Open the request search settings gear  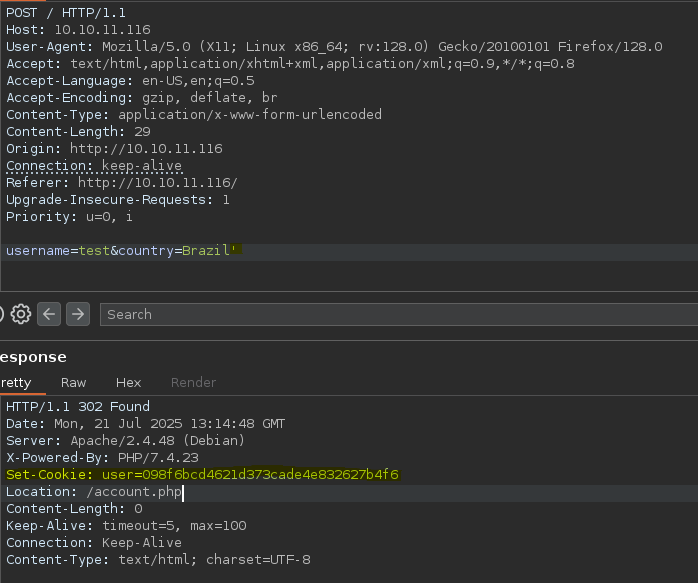point(20,314)
